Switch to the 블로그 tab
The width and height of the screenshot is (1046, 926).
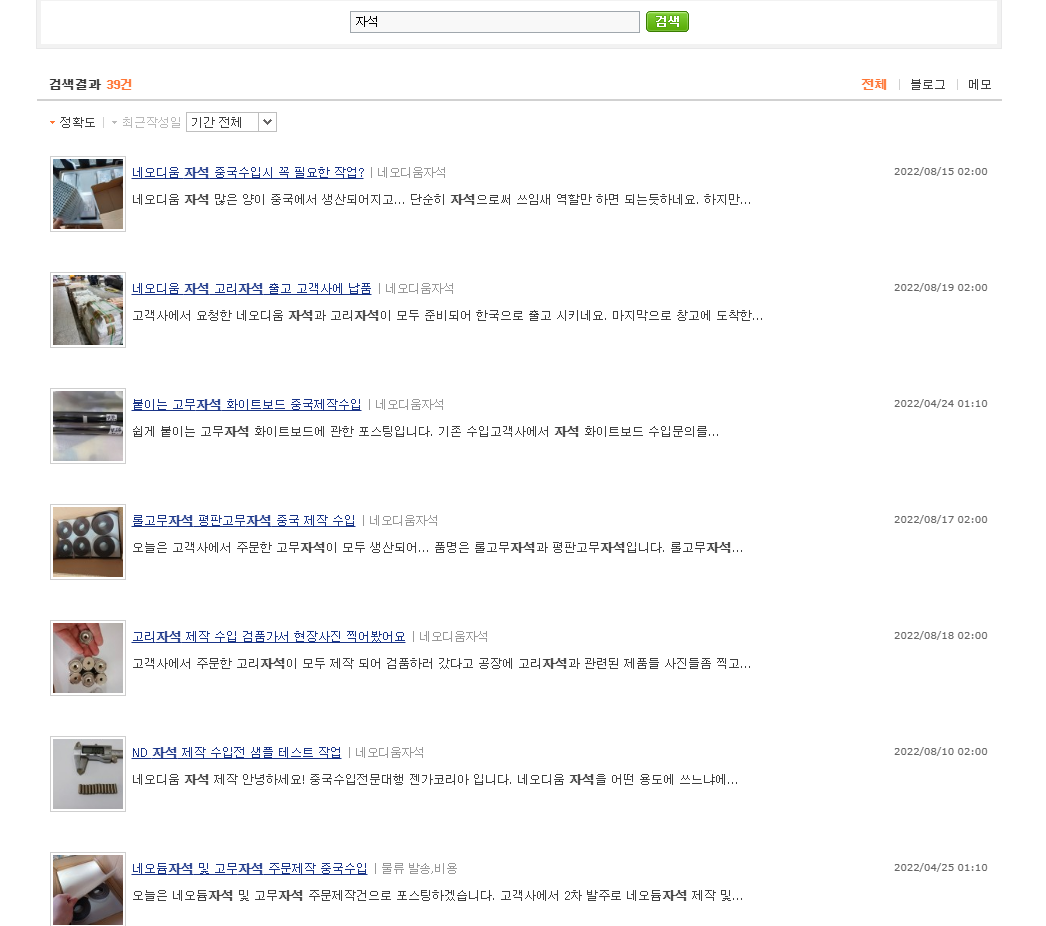[x=927, y=85]
